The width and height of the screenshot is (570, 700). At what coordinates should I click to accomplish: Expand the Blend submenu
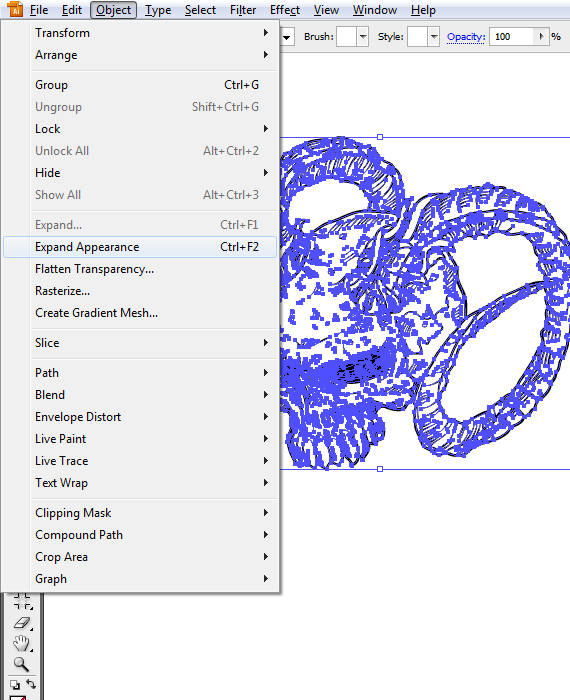pyautogui.click(x=140, y=395)
